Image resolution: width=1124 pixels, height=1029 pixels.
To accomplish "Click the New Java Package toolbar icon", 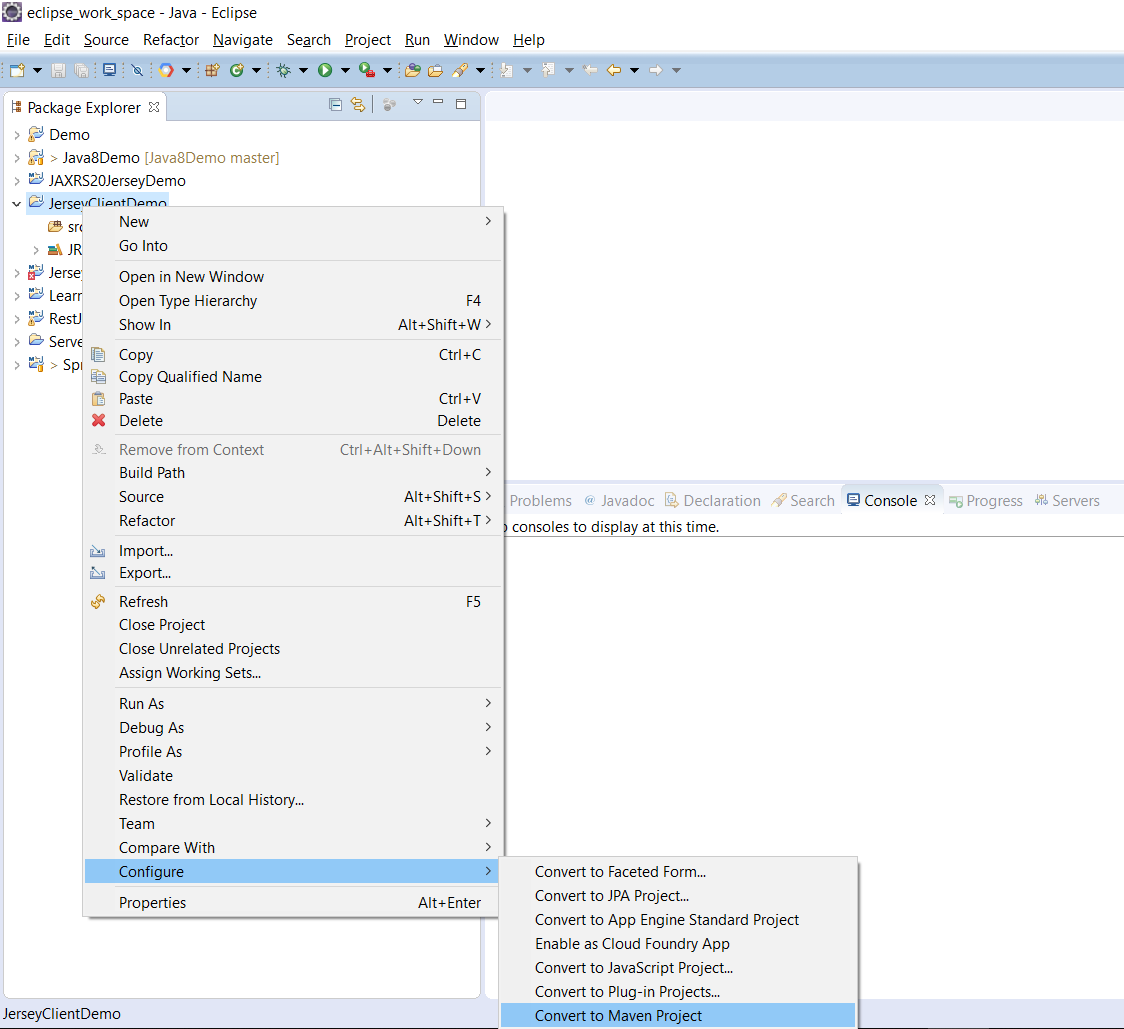I will click(x=212, y=70).
